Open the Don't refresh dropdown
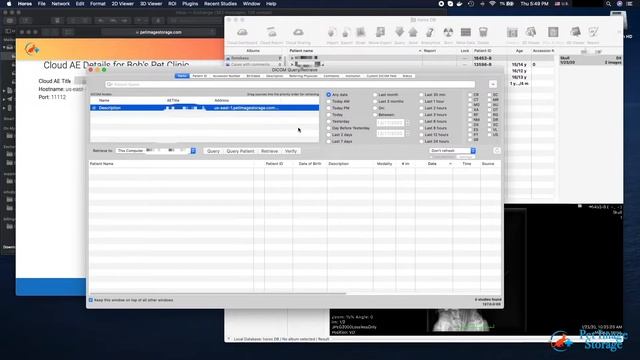This screenshot has width=640, height=360. click(x=452, y=151)
